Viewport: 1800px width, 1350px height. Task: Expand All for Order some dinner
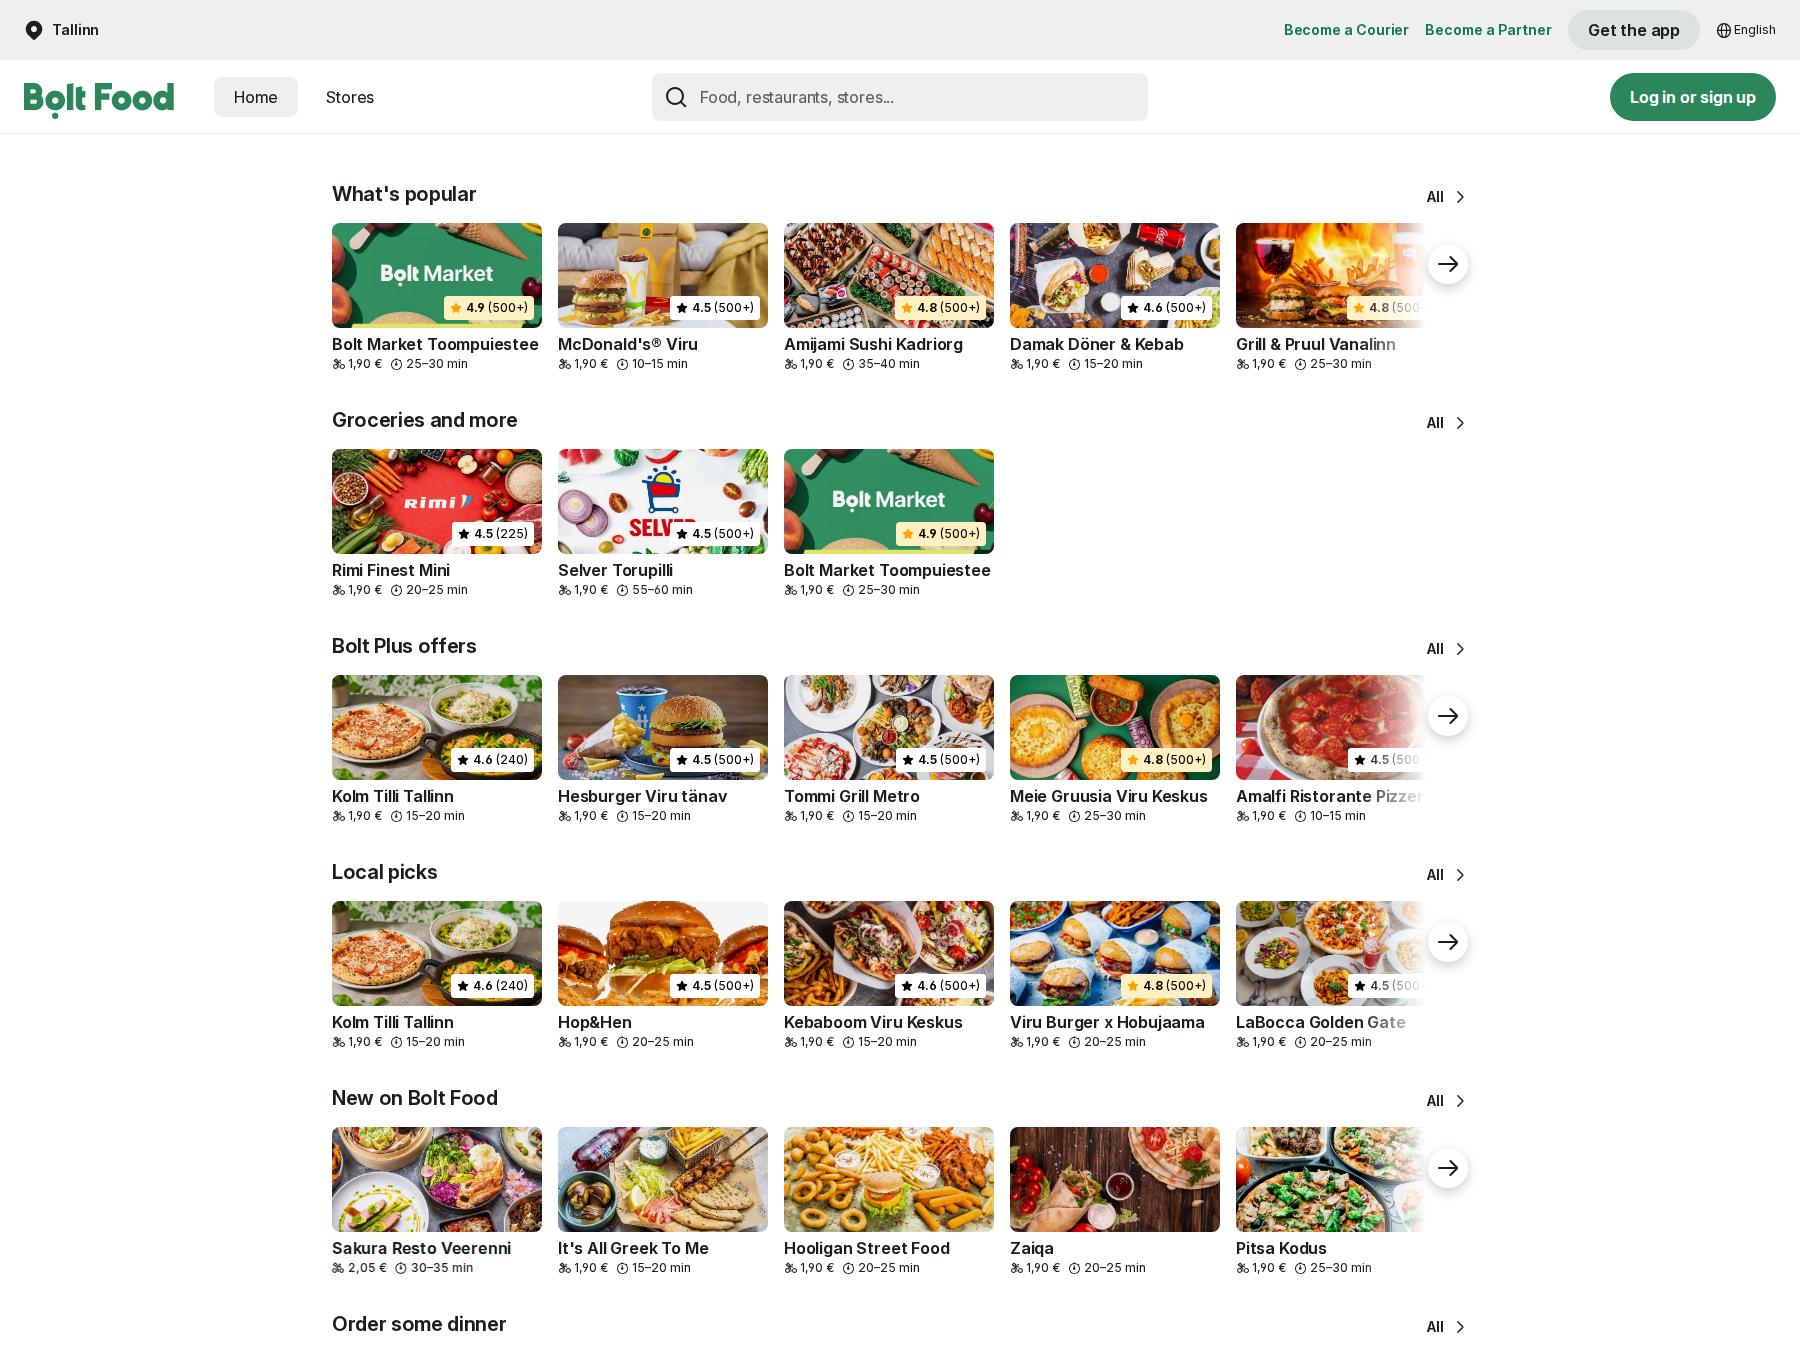[x=1446, y=1327]
